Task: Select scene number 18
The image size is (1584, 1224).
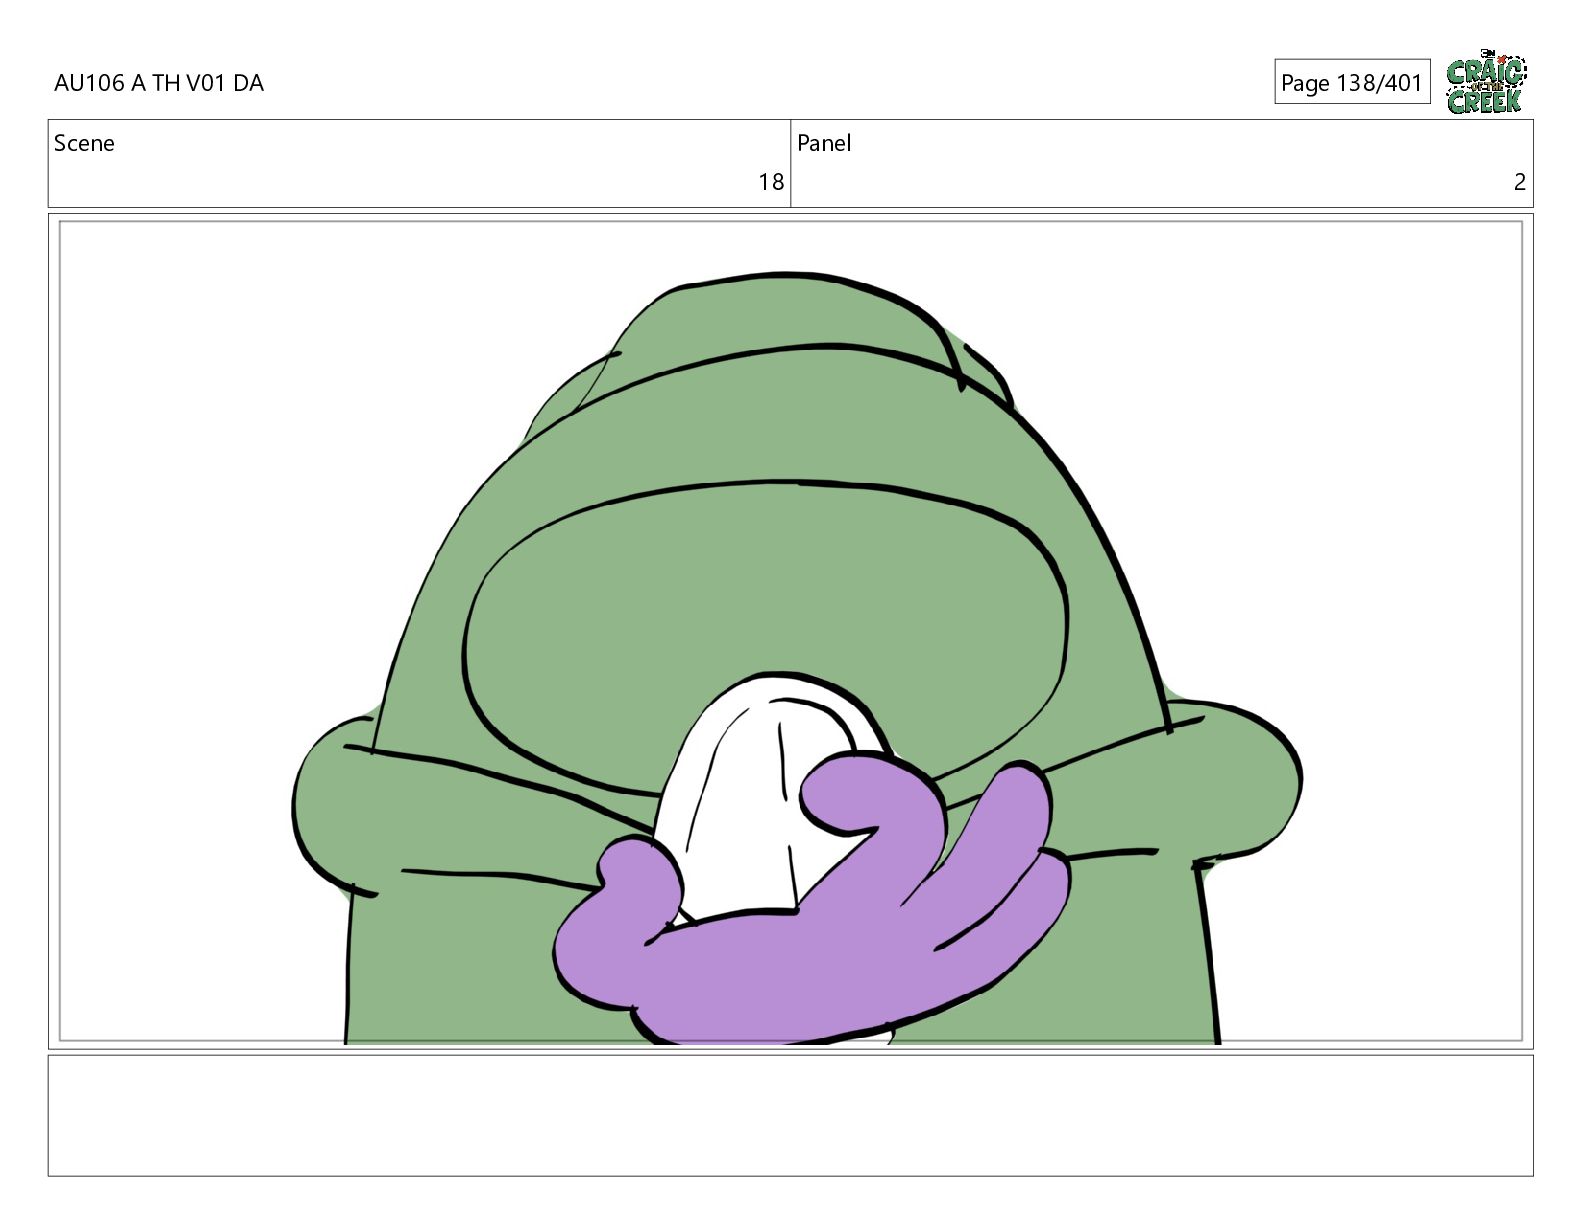Action: (771, 182)
